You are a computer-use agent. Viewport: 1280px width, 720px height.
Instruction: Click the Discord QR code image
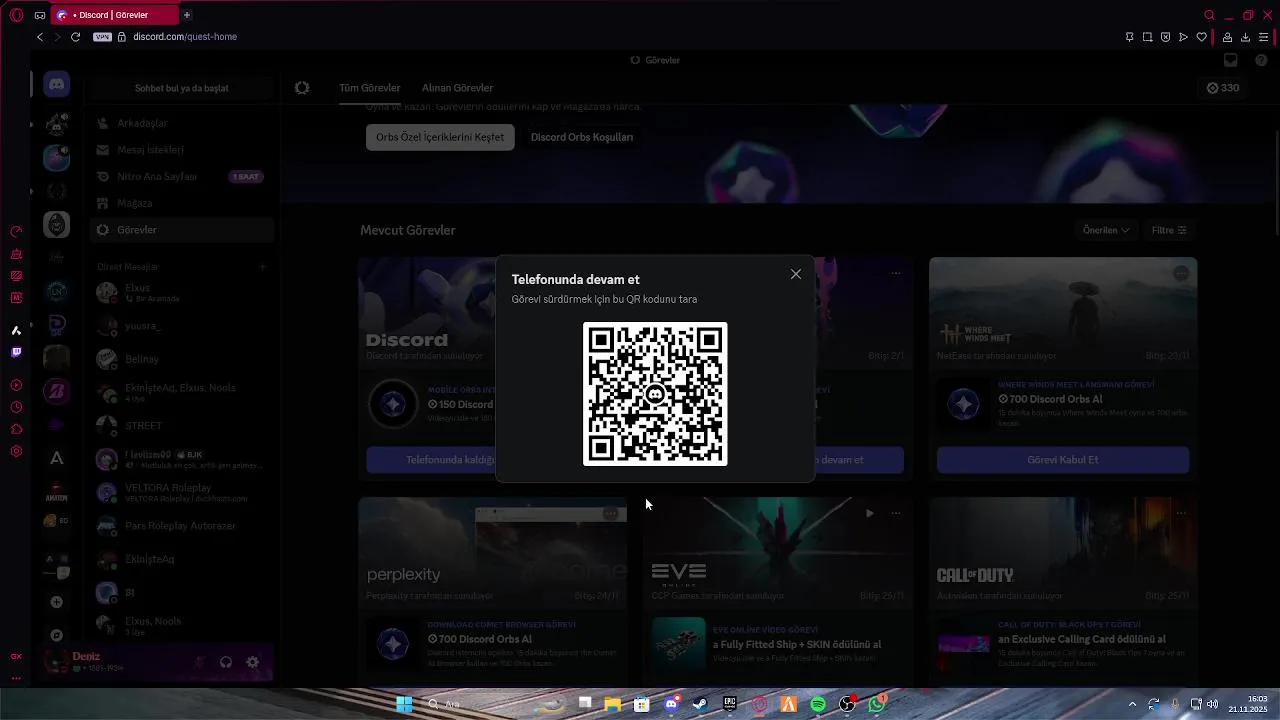coord(655,394)
